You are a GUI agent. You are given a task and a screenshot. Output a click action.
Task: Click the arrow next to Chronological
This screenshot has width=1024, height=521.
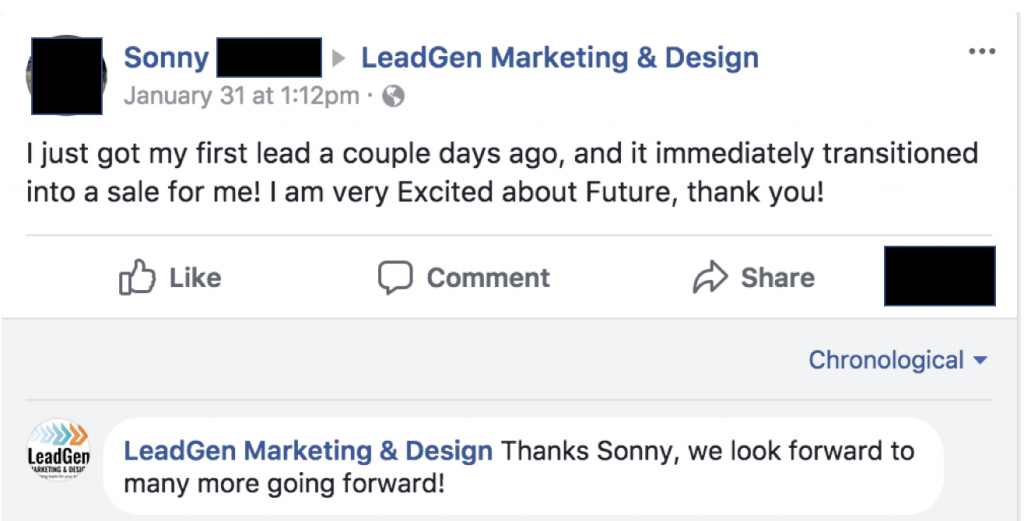pyautogui.click(x=980, y=361)
